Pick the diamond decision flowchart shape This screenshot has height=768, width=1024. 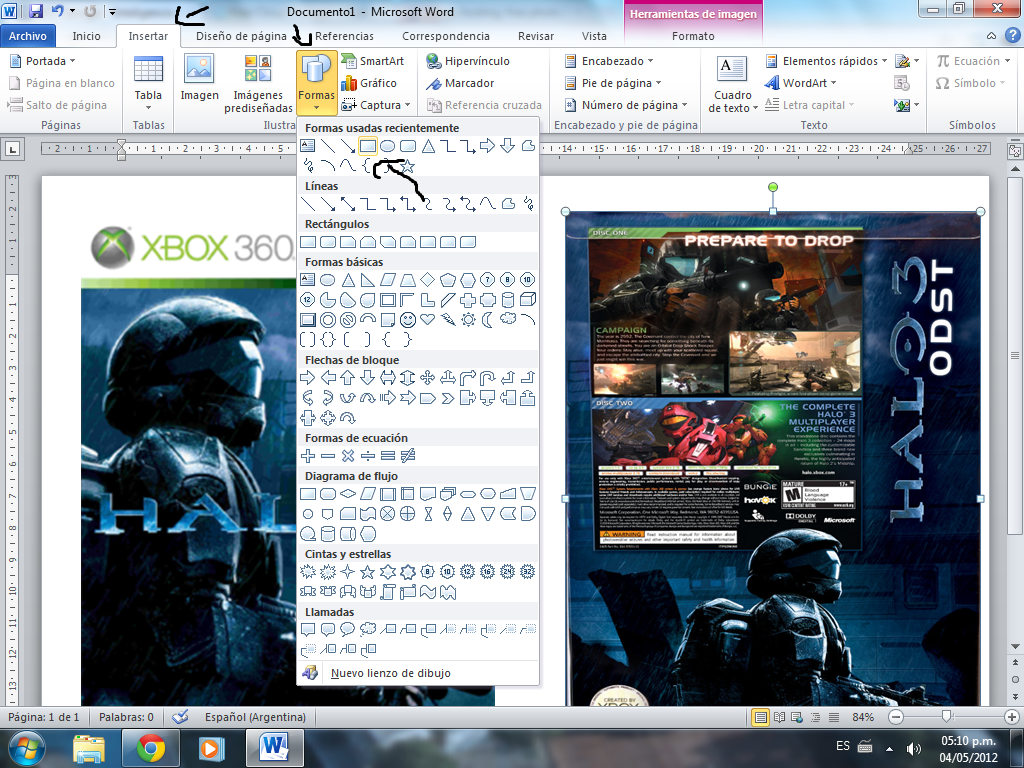[x=348, y=494]
